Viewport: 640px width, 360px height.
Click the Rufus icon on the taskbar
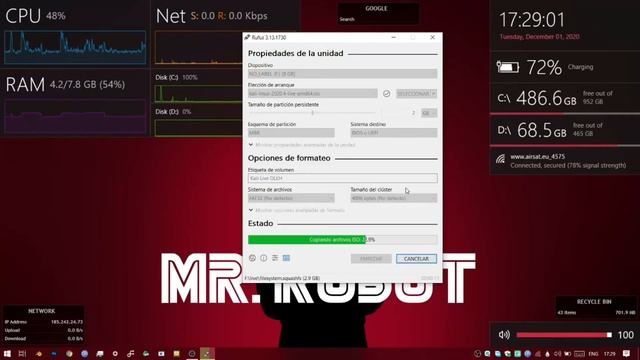pos(207,353)
